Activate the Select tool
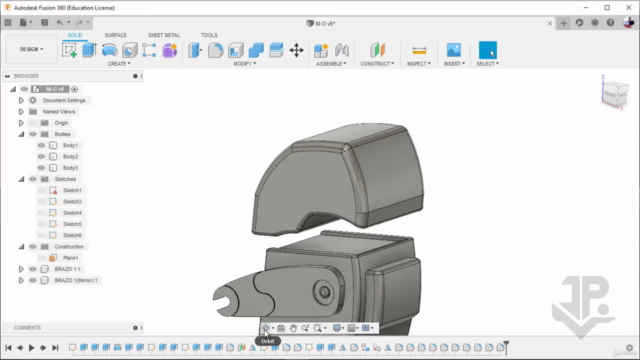This screenshot has width=640, height=360. click(x=488, y=50)
